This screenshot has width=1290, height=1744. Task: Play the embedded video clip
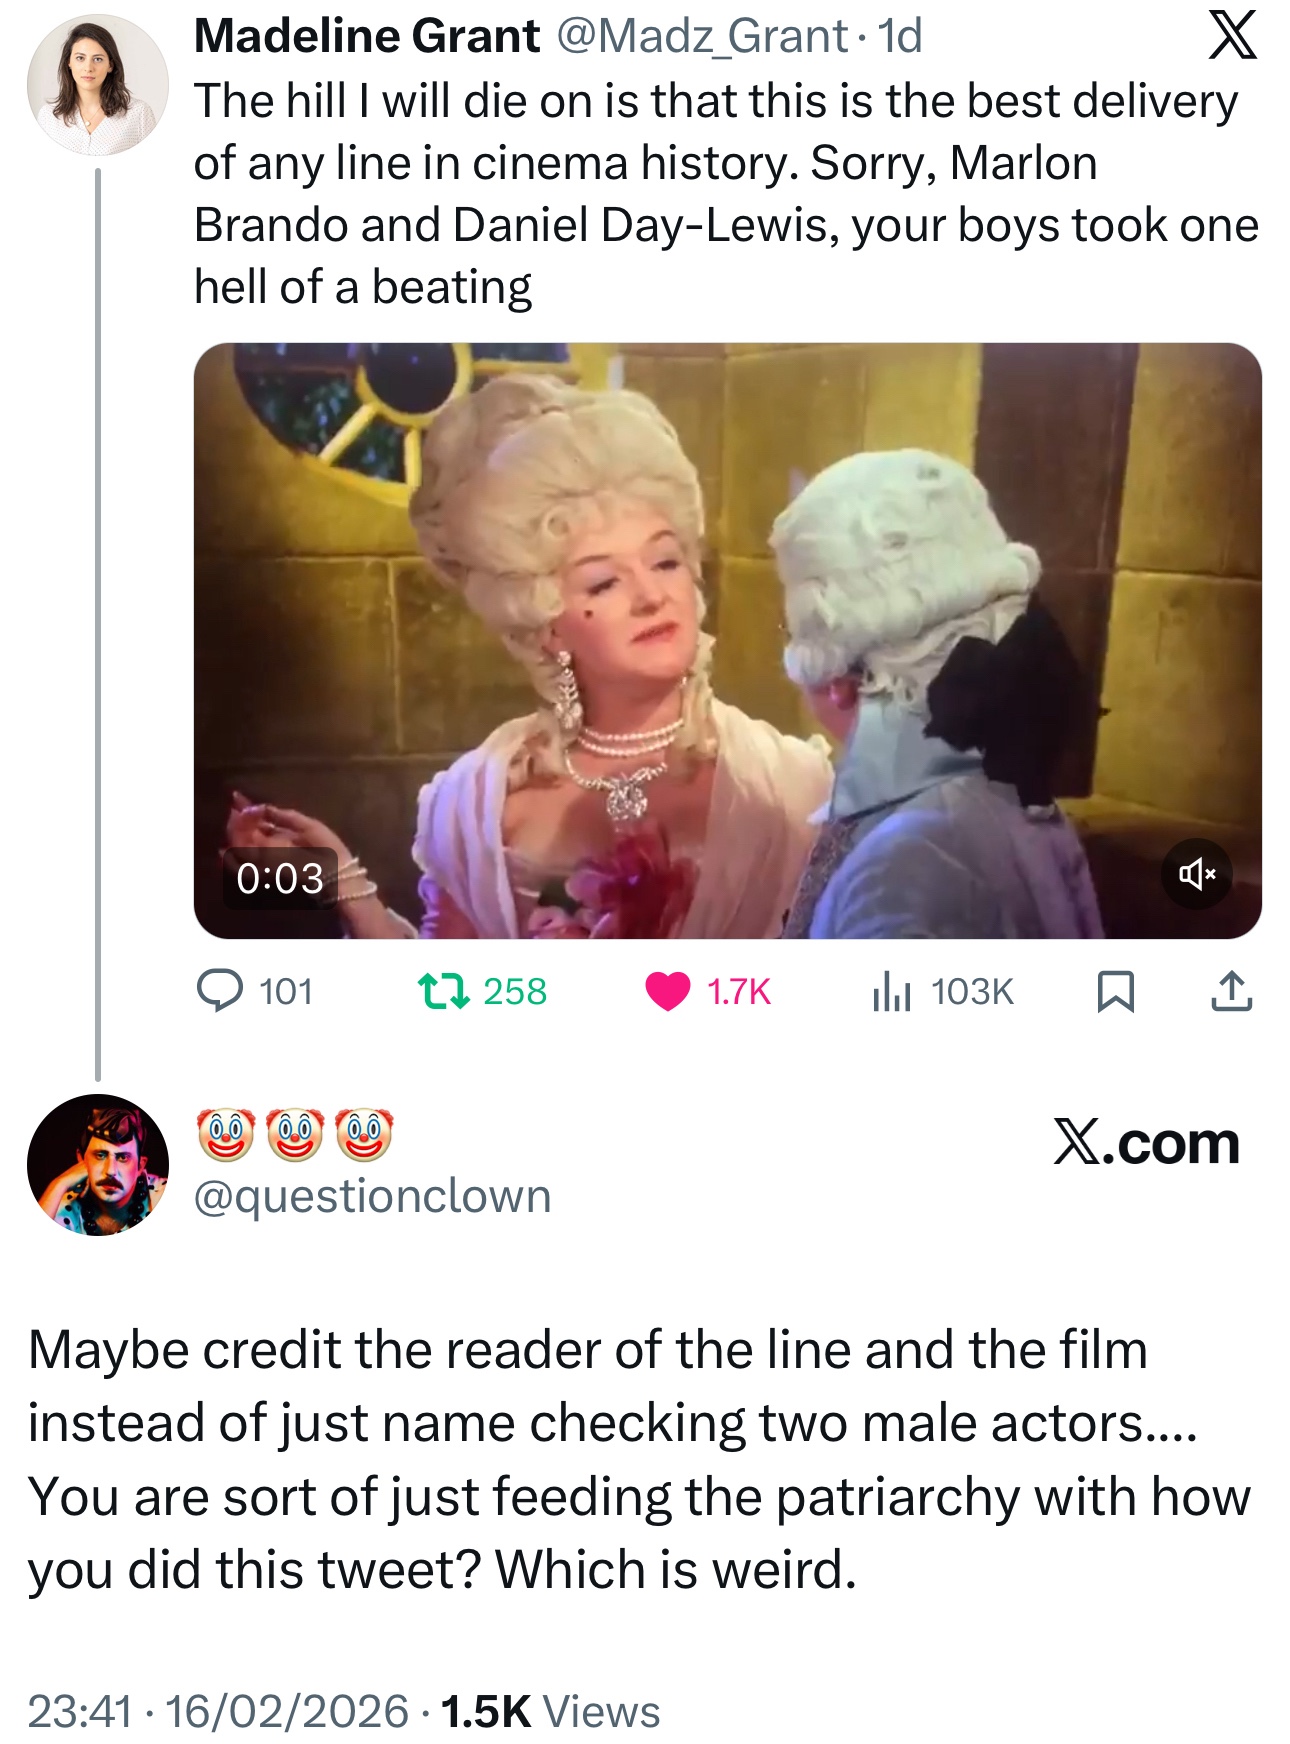point(727,640)
